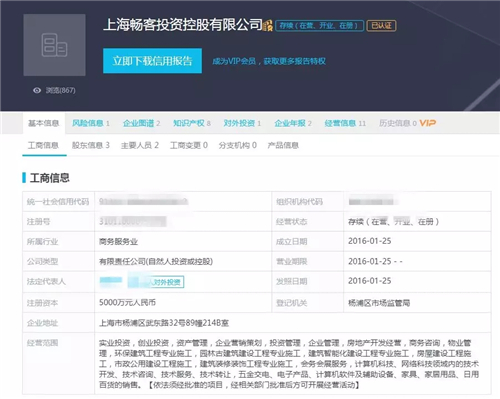Open the 产品信息 sub-tab
This screenshot has width=500, height=399.
283,145
